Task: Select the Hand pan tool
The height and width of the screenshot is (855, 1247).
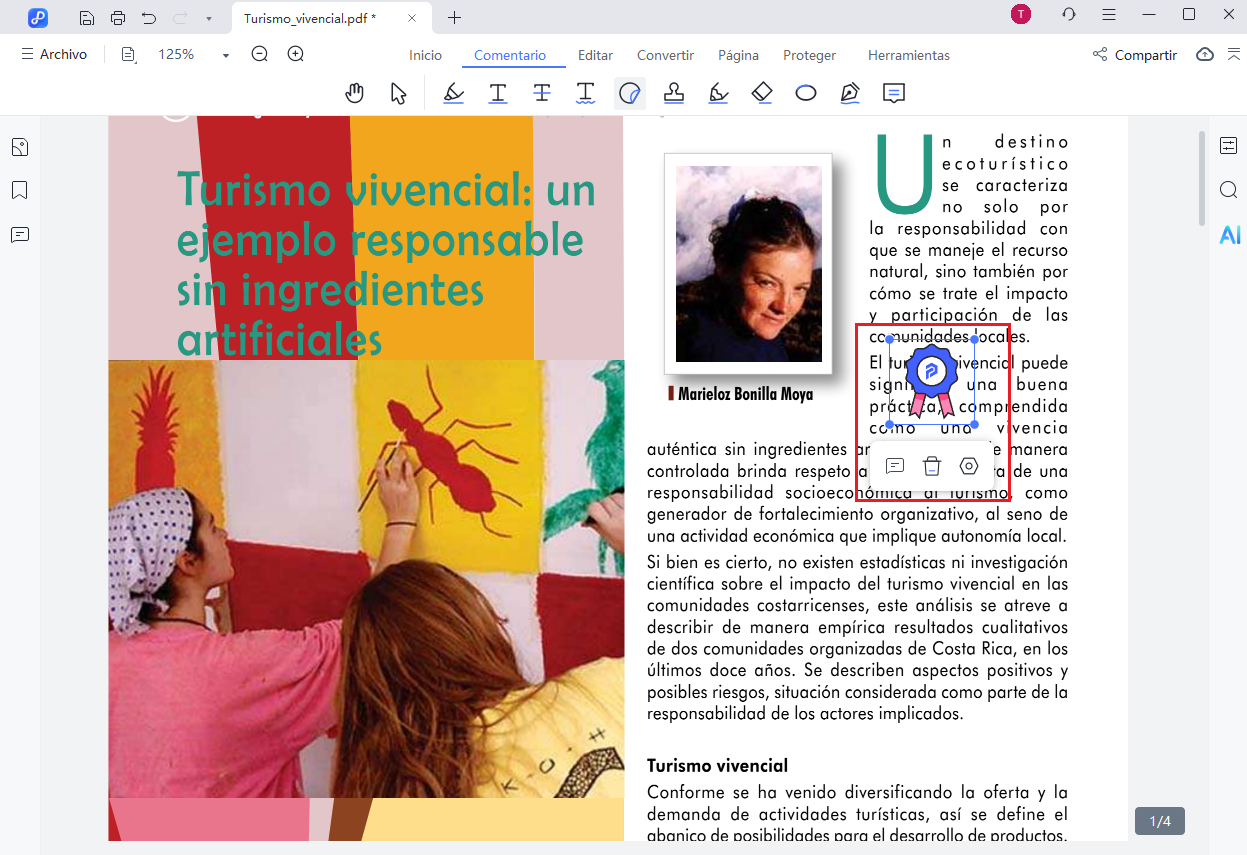Action: pyautogui.click(x=354, y=93)
